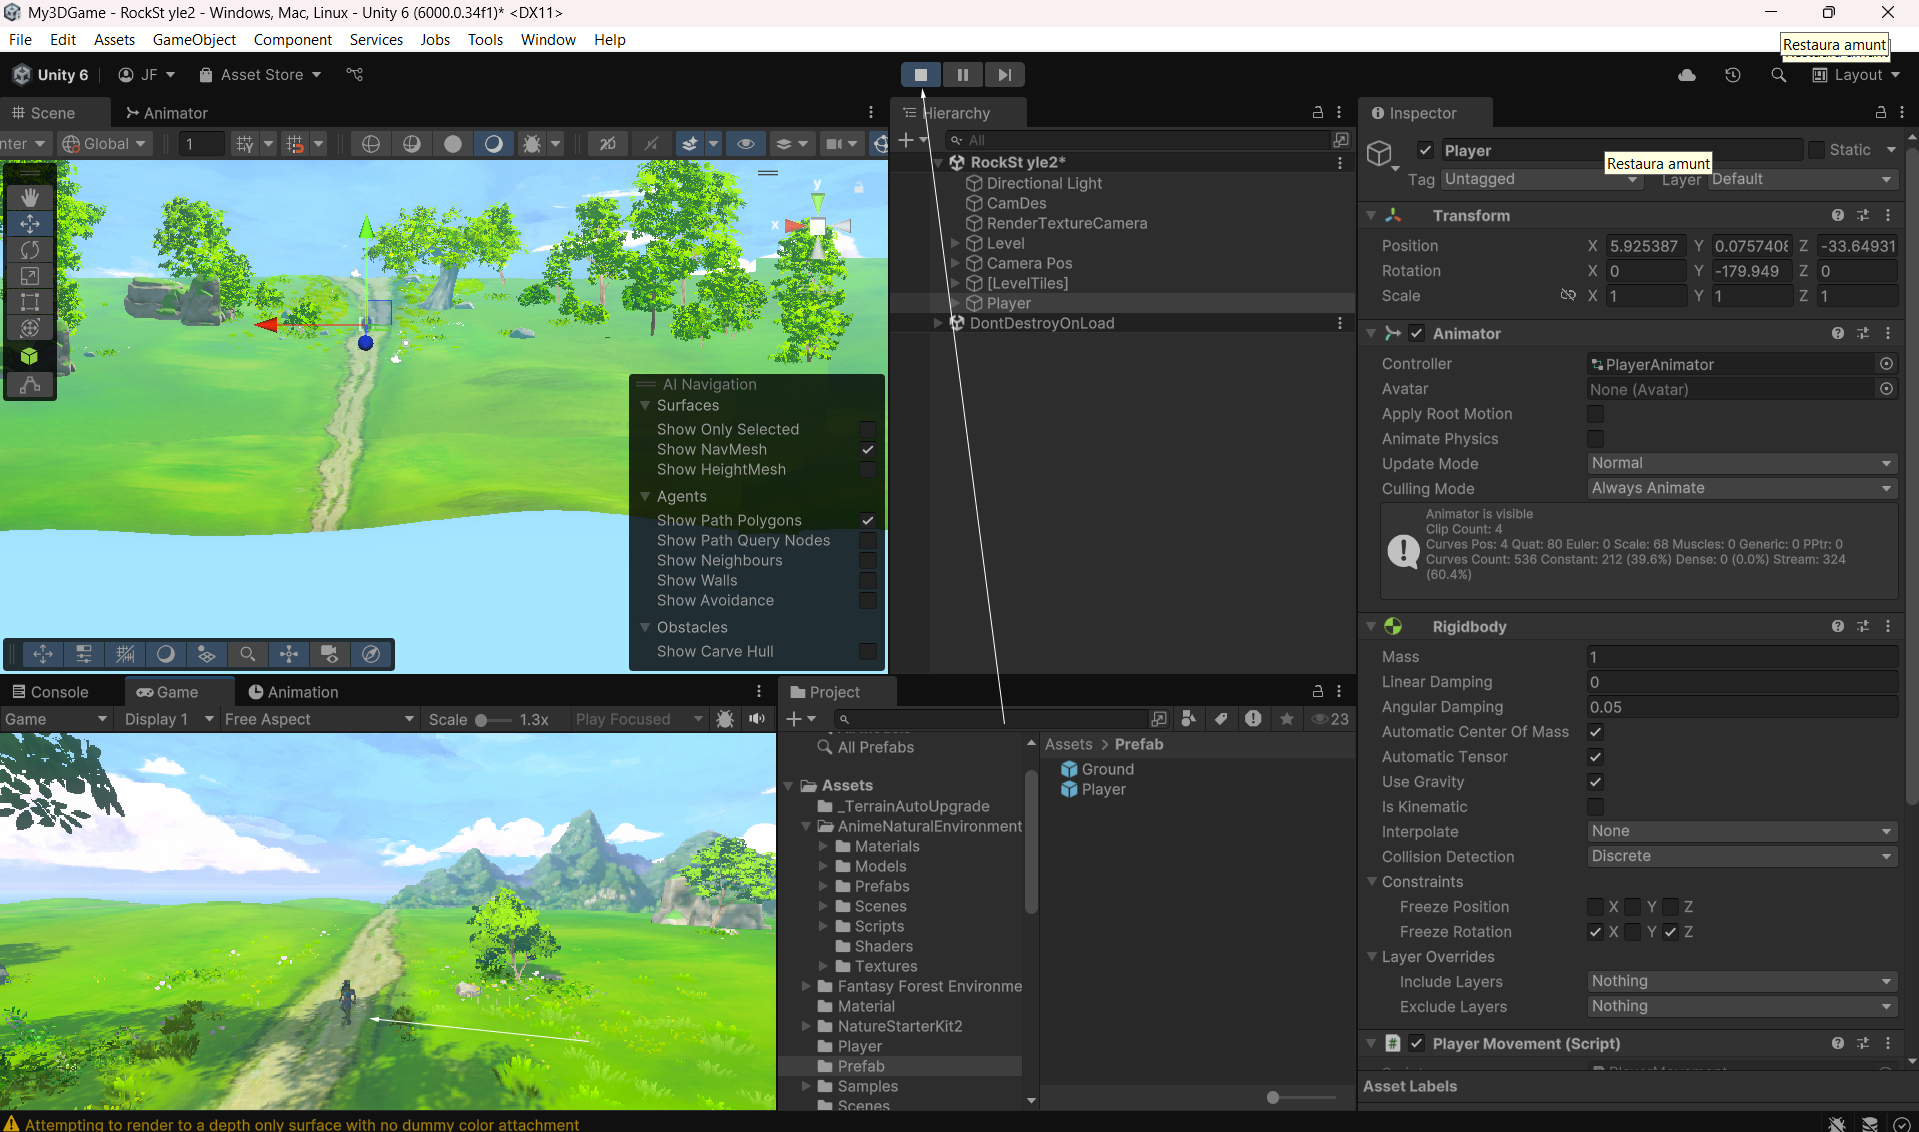
Task: Enable the Is Kinematic checkbox
Action: 1595,807
